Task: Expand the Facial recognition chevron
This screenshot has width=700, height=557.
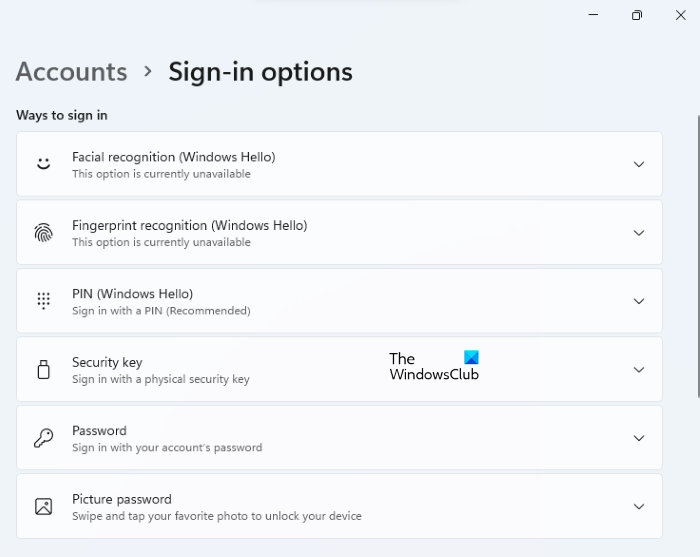Action: pyautogui.click(x=639, y=164)
